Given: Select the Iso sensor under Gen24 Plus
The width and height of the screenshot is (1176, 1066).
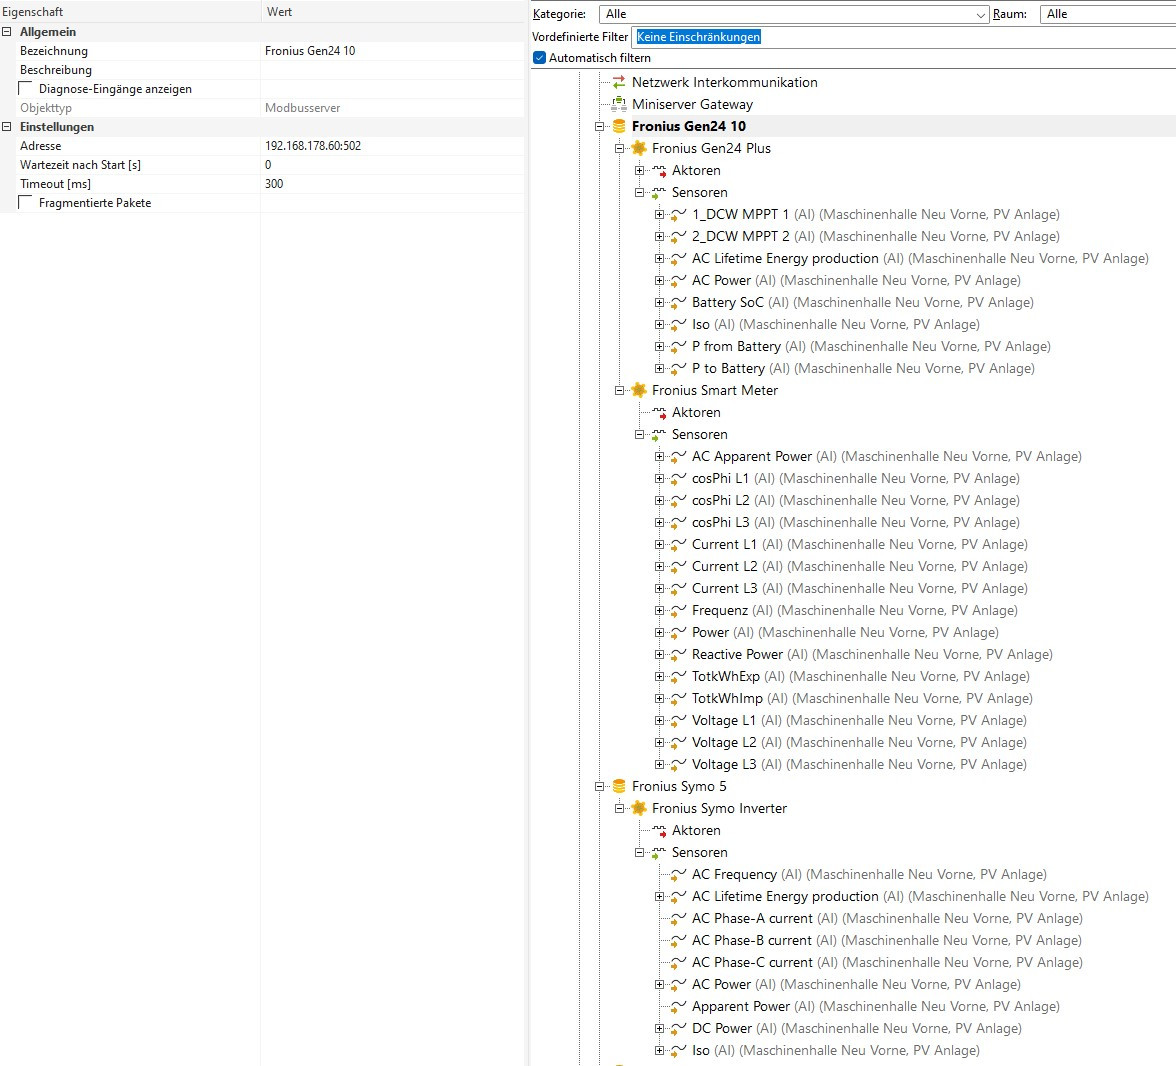Looking at the screenshot, I should 836,325.
